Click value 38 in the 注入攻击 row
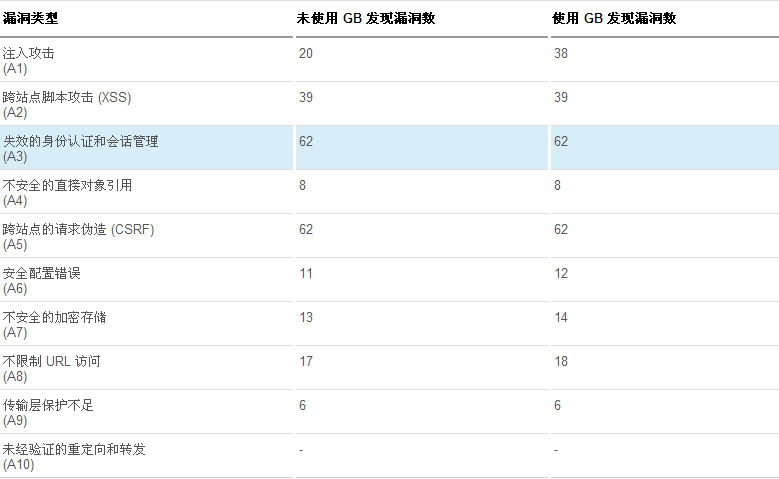779x479 pixels. click(561, 53)
